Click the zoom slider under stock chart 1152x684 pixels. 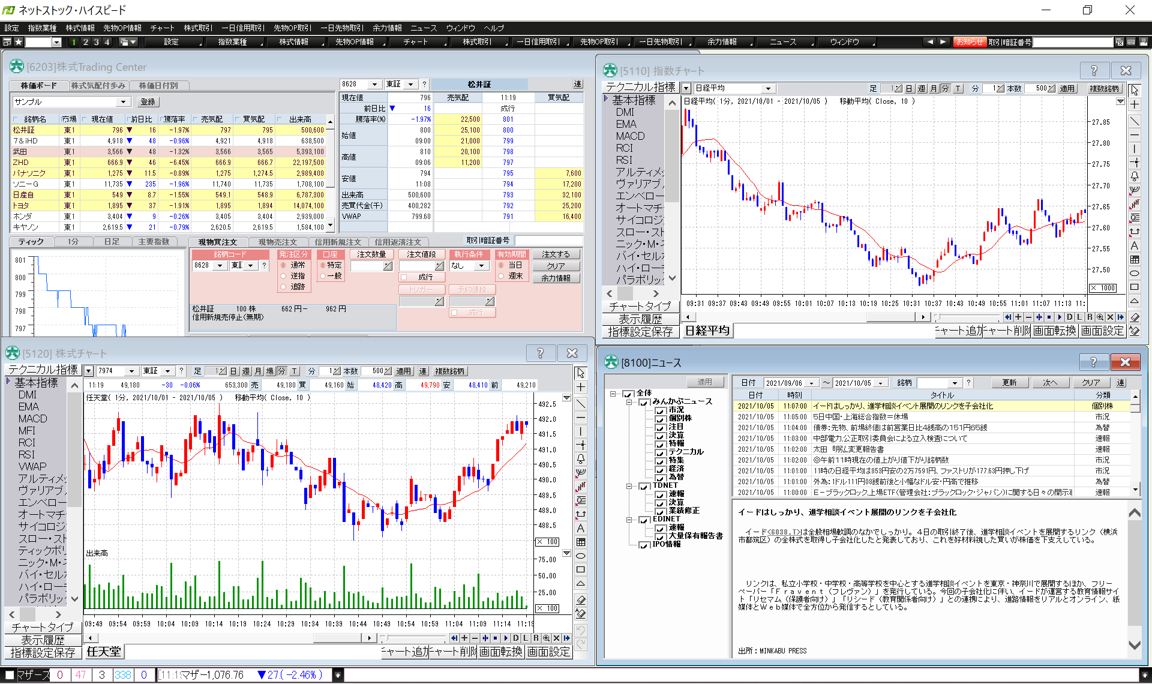414,638
